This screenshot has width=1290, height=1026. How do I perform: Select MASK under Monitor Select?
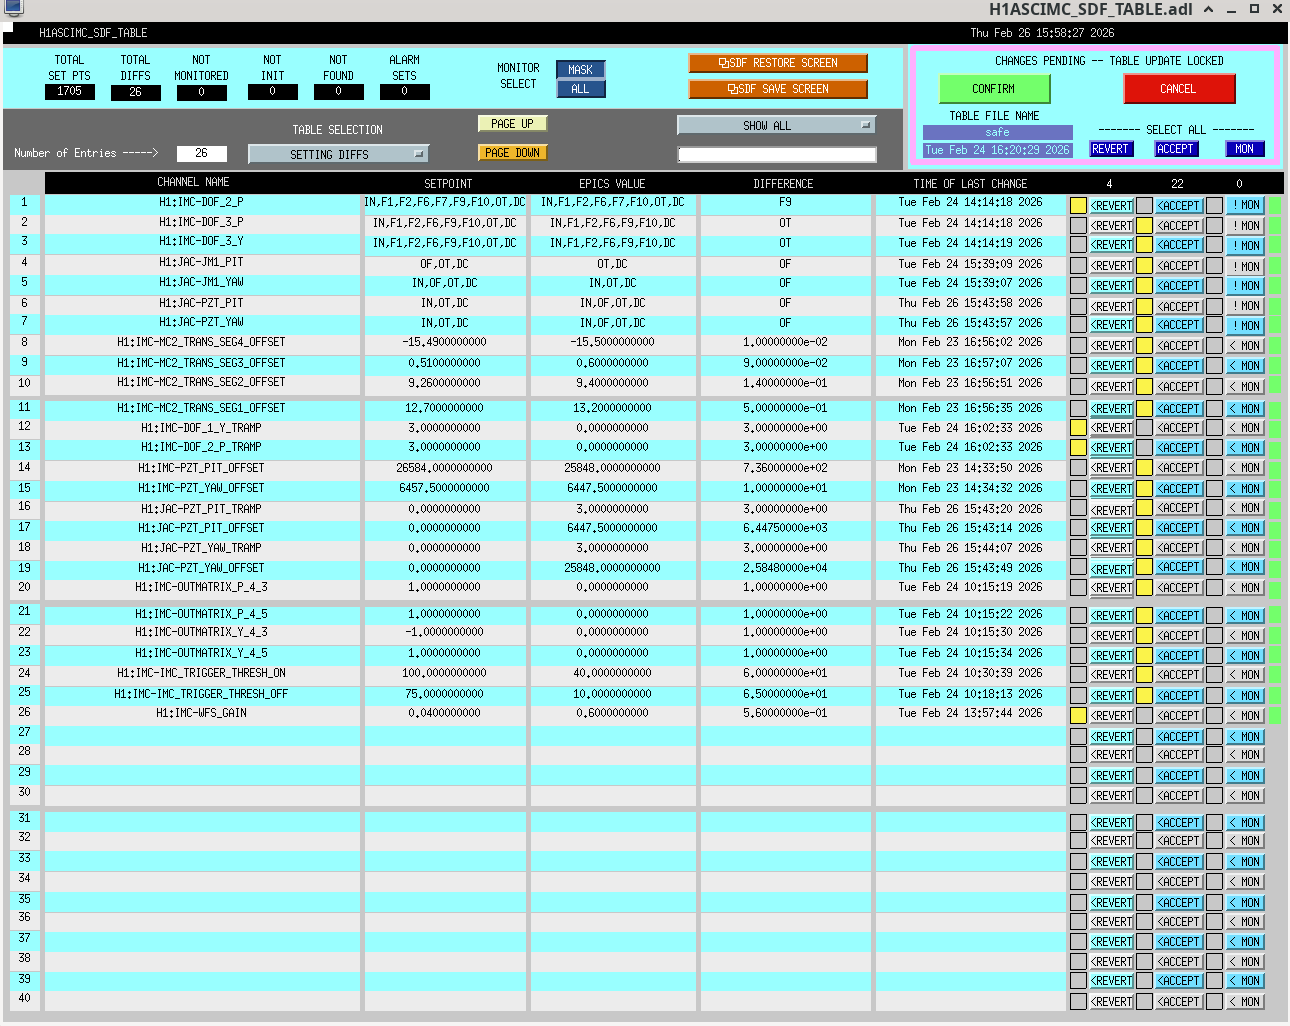[580, 70]
